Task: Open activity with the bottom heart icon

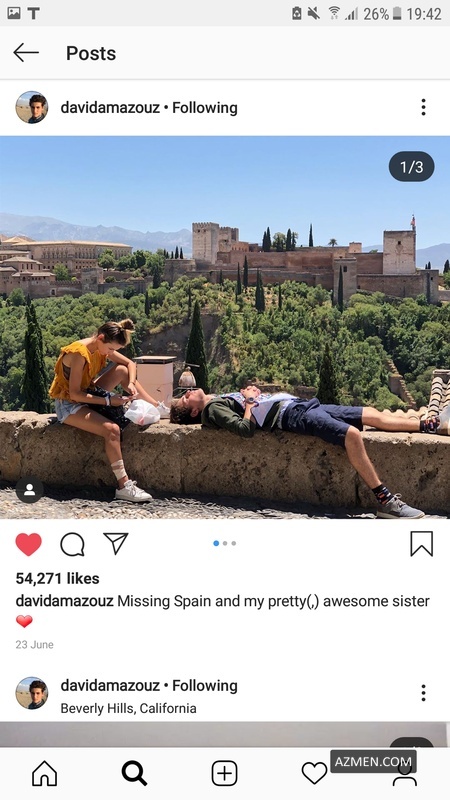Action: click(x=314, y=773)
